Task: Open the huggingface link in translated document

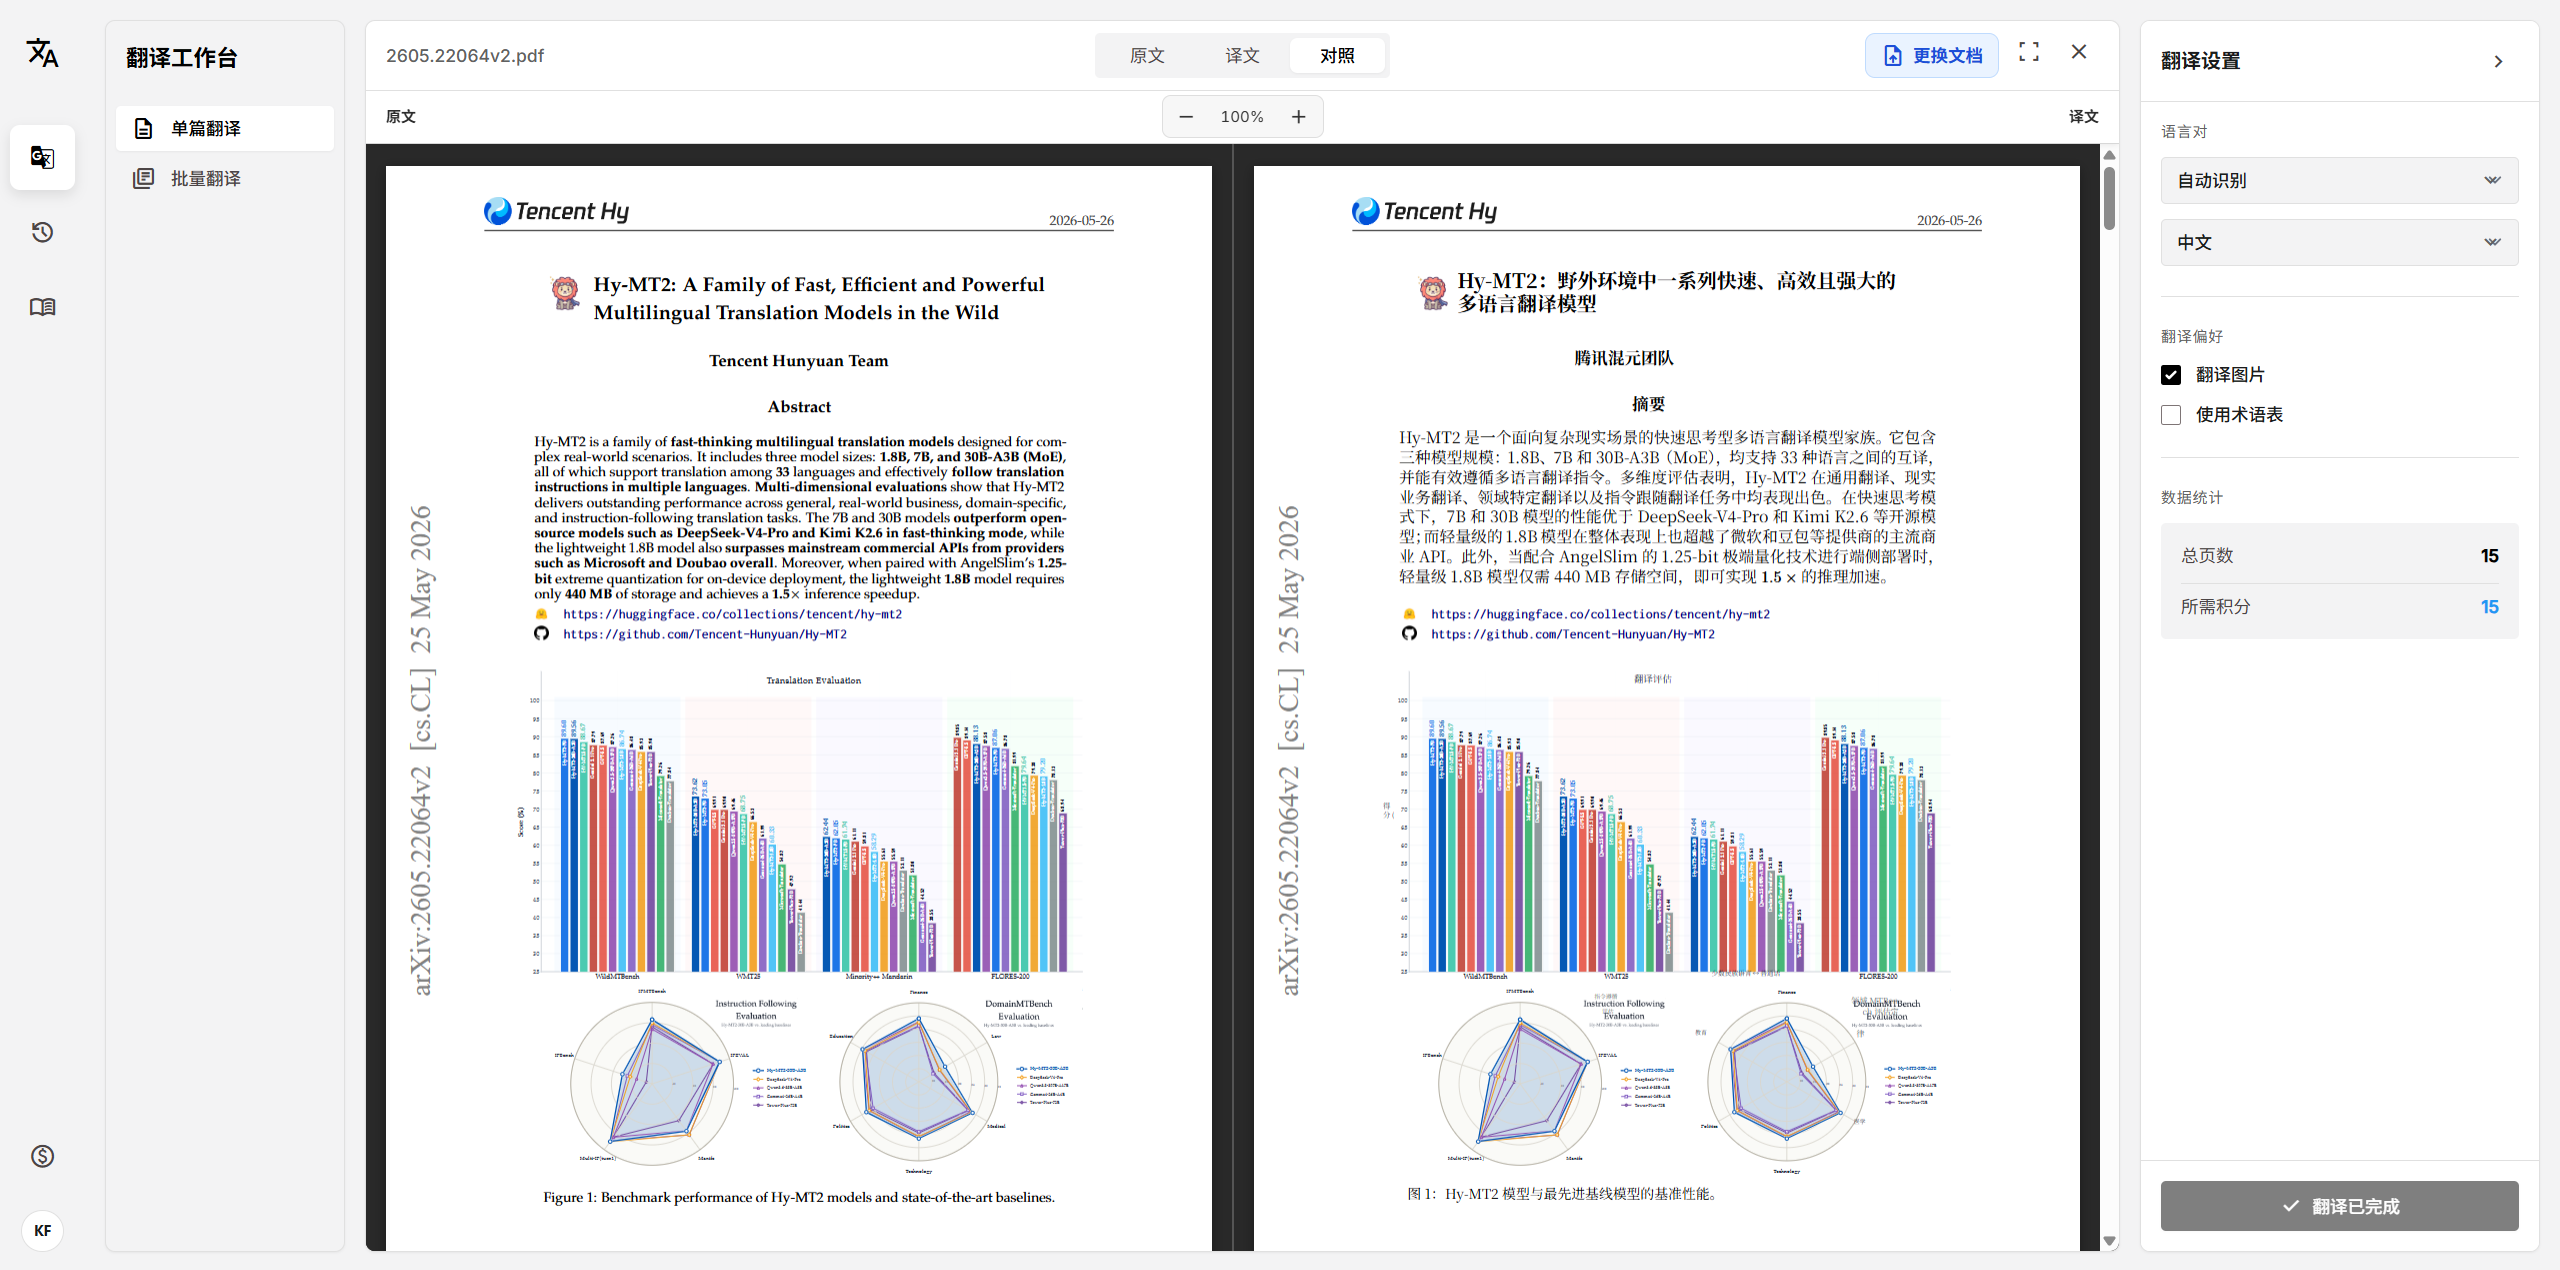Action: tap(1600, 614)
